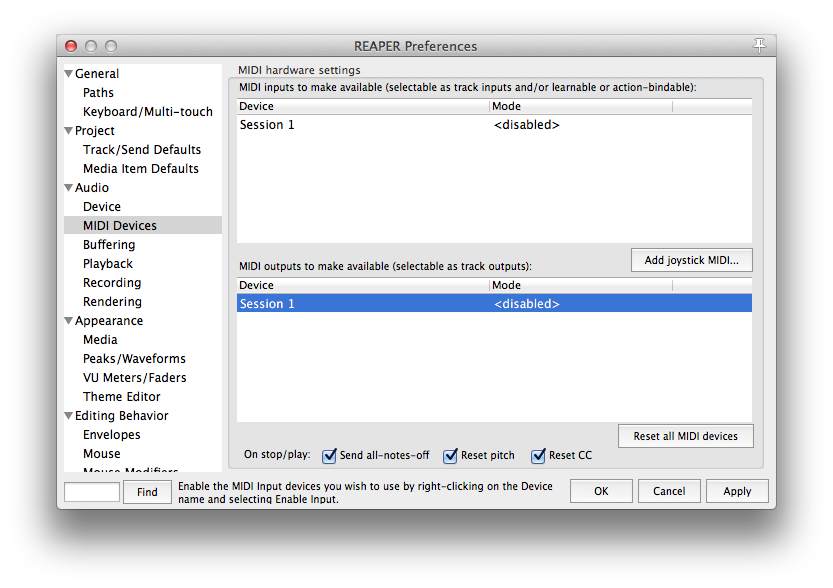Select Track/Send Defaults page
Viewport: 833px width, 588px height.
[142, 150]
